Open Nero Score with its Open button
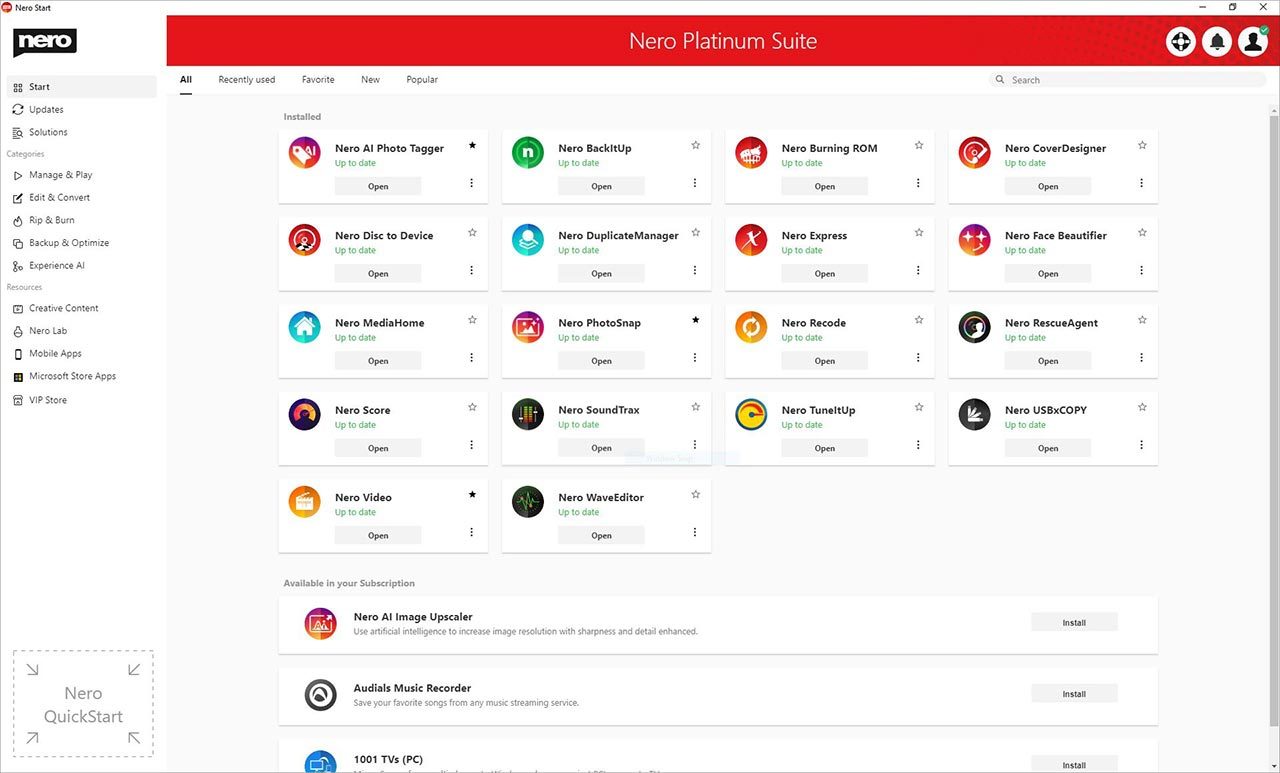Image resolution: width=1280 pixels, height=773 pixels. click(378, 448)
